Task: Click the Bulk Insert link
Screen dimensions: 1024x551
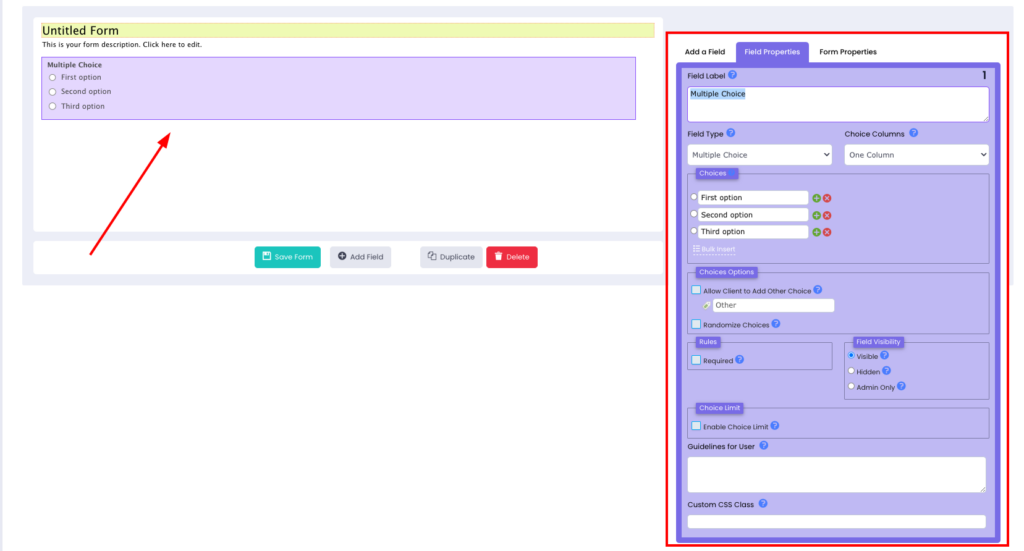Action: click(x=714, y=249)
